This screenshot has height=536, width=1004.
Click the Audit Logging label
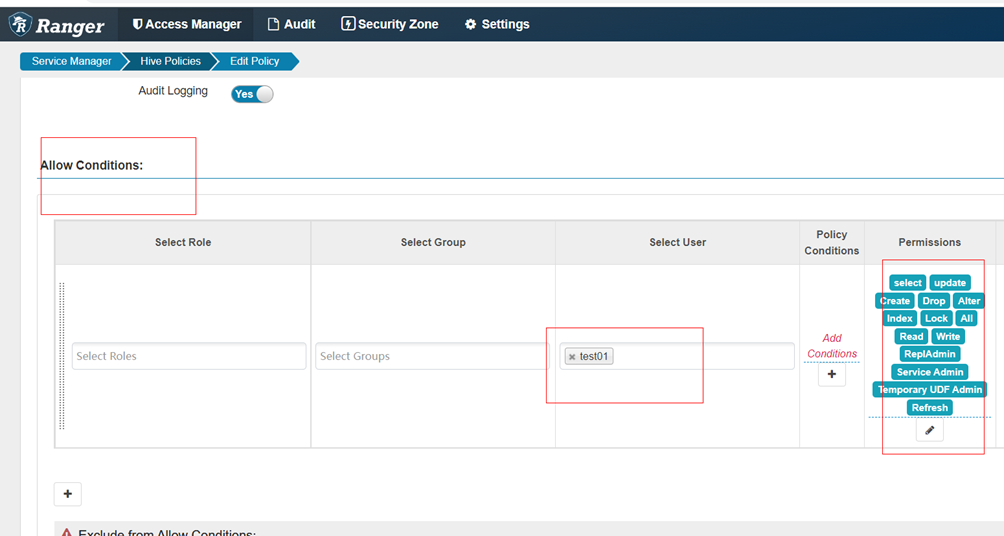coord(173,91)
